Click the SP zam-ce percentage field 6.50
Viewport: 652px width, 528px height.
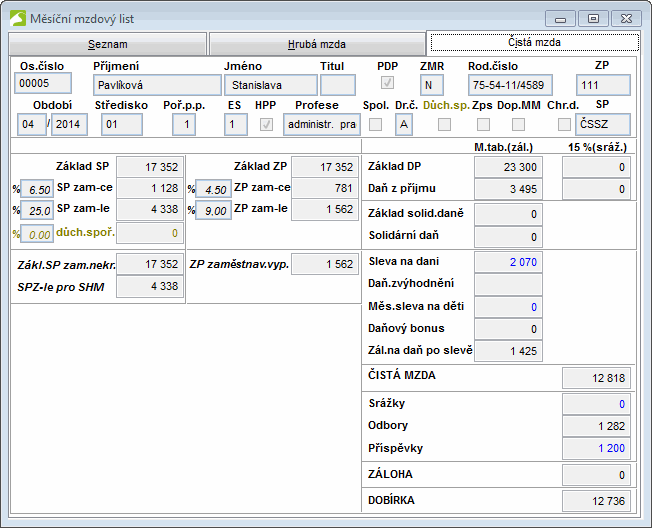click(36, 189)
